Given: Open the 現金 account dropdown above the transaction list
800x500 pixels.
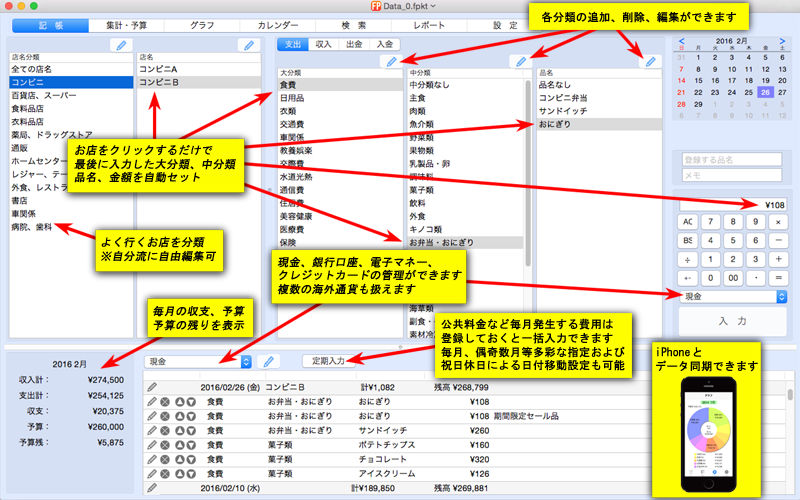Looking at the screenshot, I should click(198, 362).
